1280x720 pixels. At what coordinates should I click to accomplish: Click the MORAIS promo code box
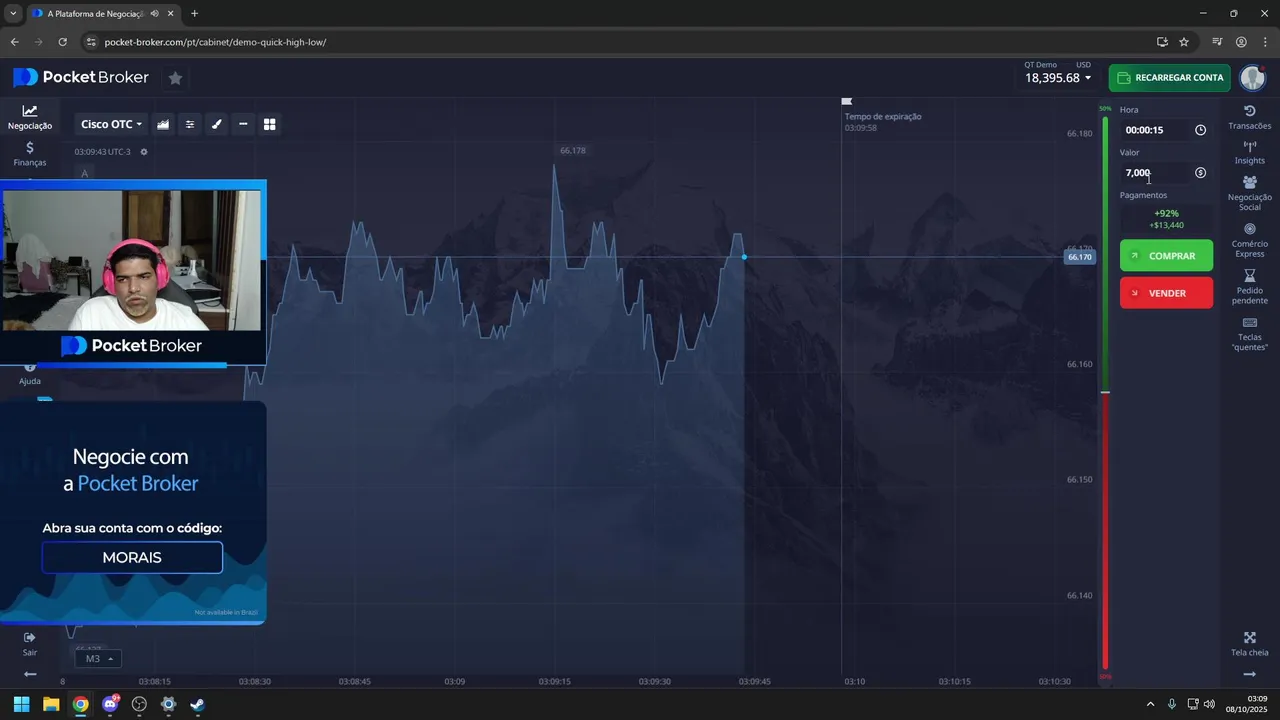click(x=132, y=557)
